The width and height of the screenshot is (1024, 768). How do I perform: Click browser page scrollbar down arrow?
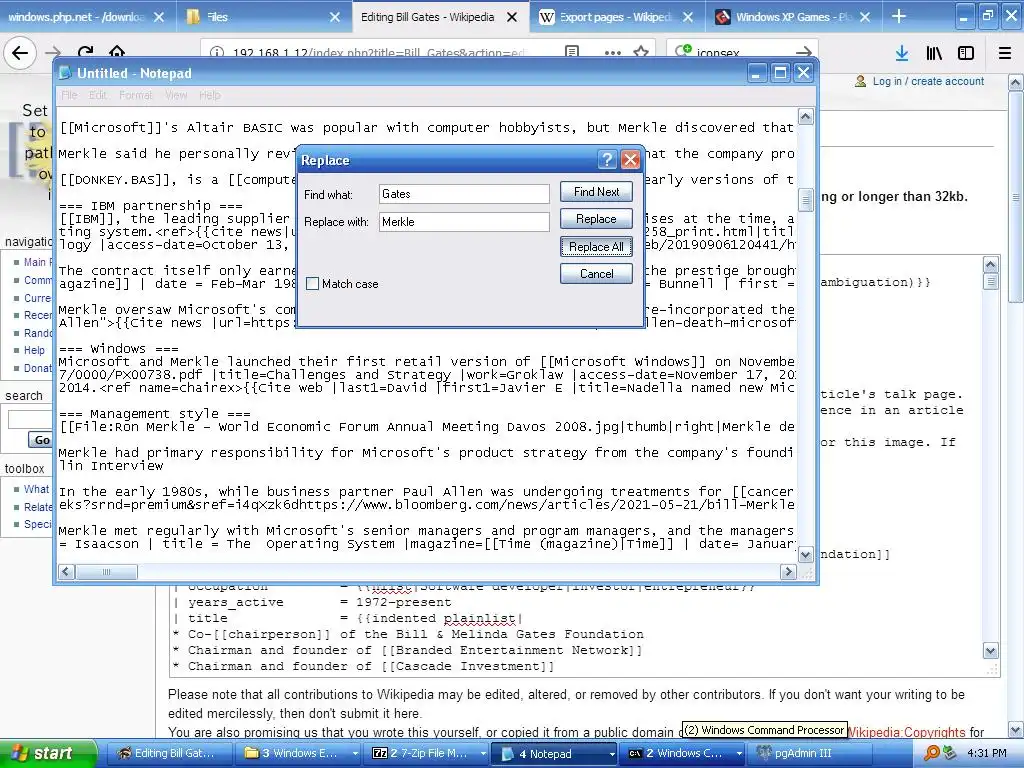point(1016,729)
